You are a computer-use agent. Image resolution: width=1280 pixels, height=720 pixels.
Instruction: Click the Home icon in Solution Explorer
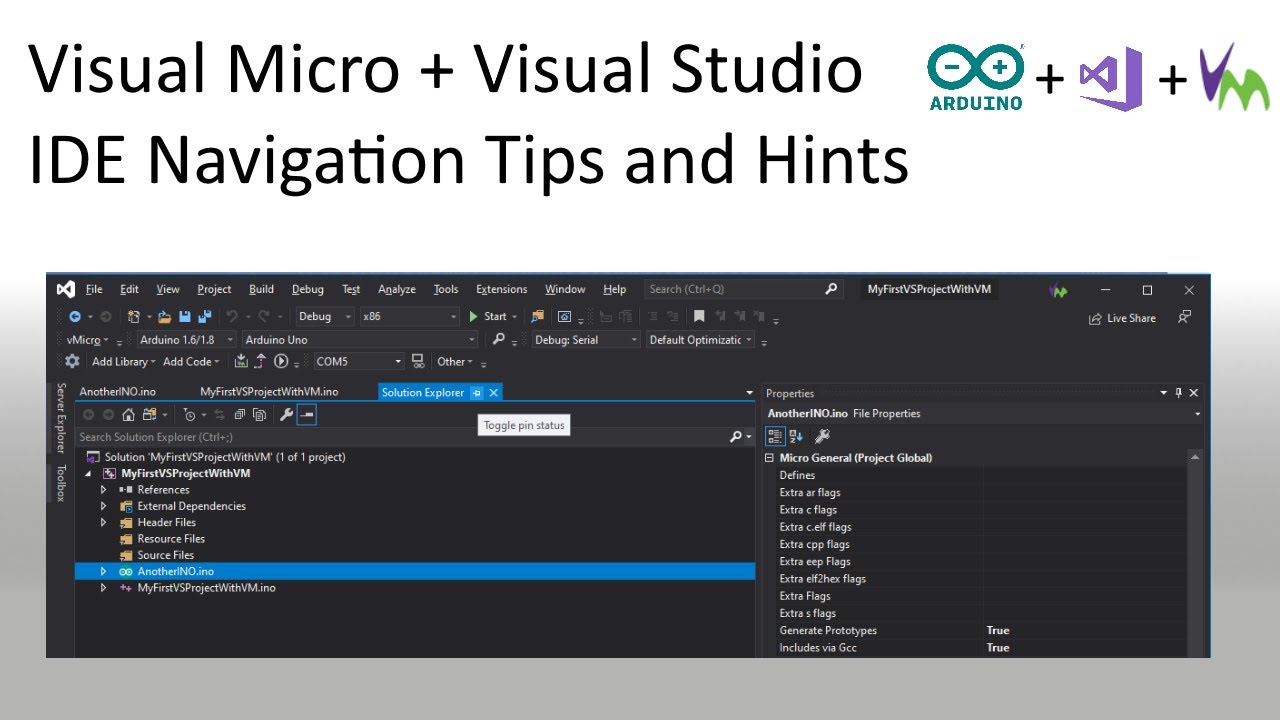point(128,414)
